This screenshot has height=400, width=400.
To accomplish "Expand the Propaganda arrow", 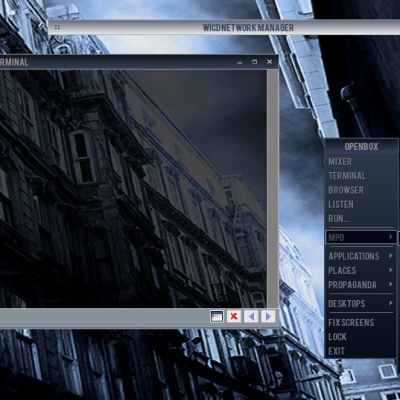I will (x=391, y=284).
